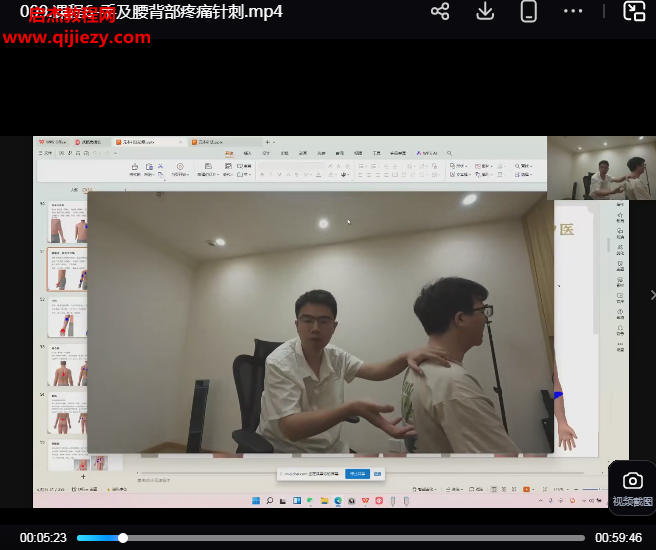The height and width of the screenshot is (550, 656).
Task: Click the format painter icon in ribbon
Action: tap(135, 166)
